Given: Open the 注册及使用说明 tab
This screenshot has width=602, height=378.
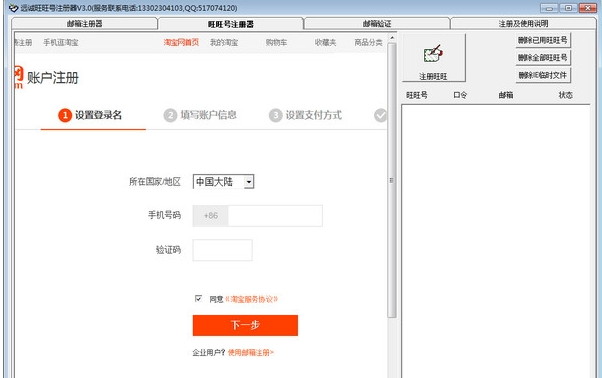Looking at the screenshot, I should click(x=523, y=24).
